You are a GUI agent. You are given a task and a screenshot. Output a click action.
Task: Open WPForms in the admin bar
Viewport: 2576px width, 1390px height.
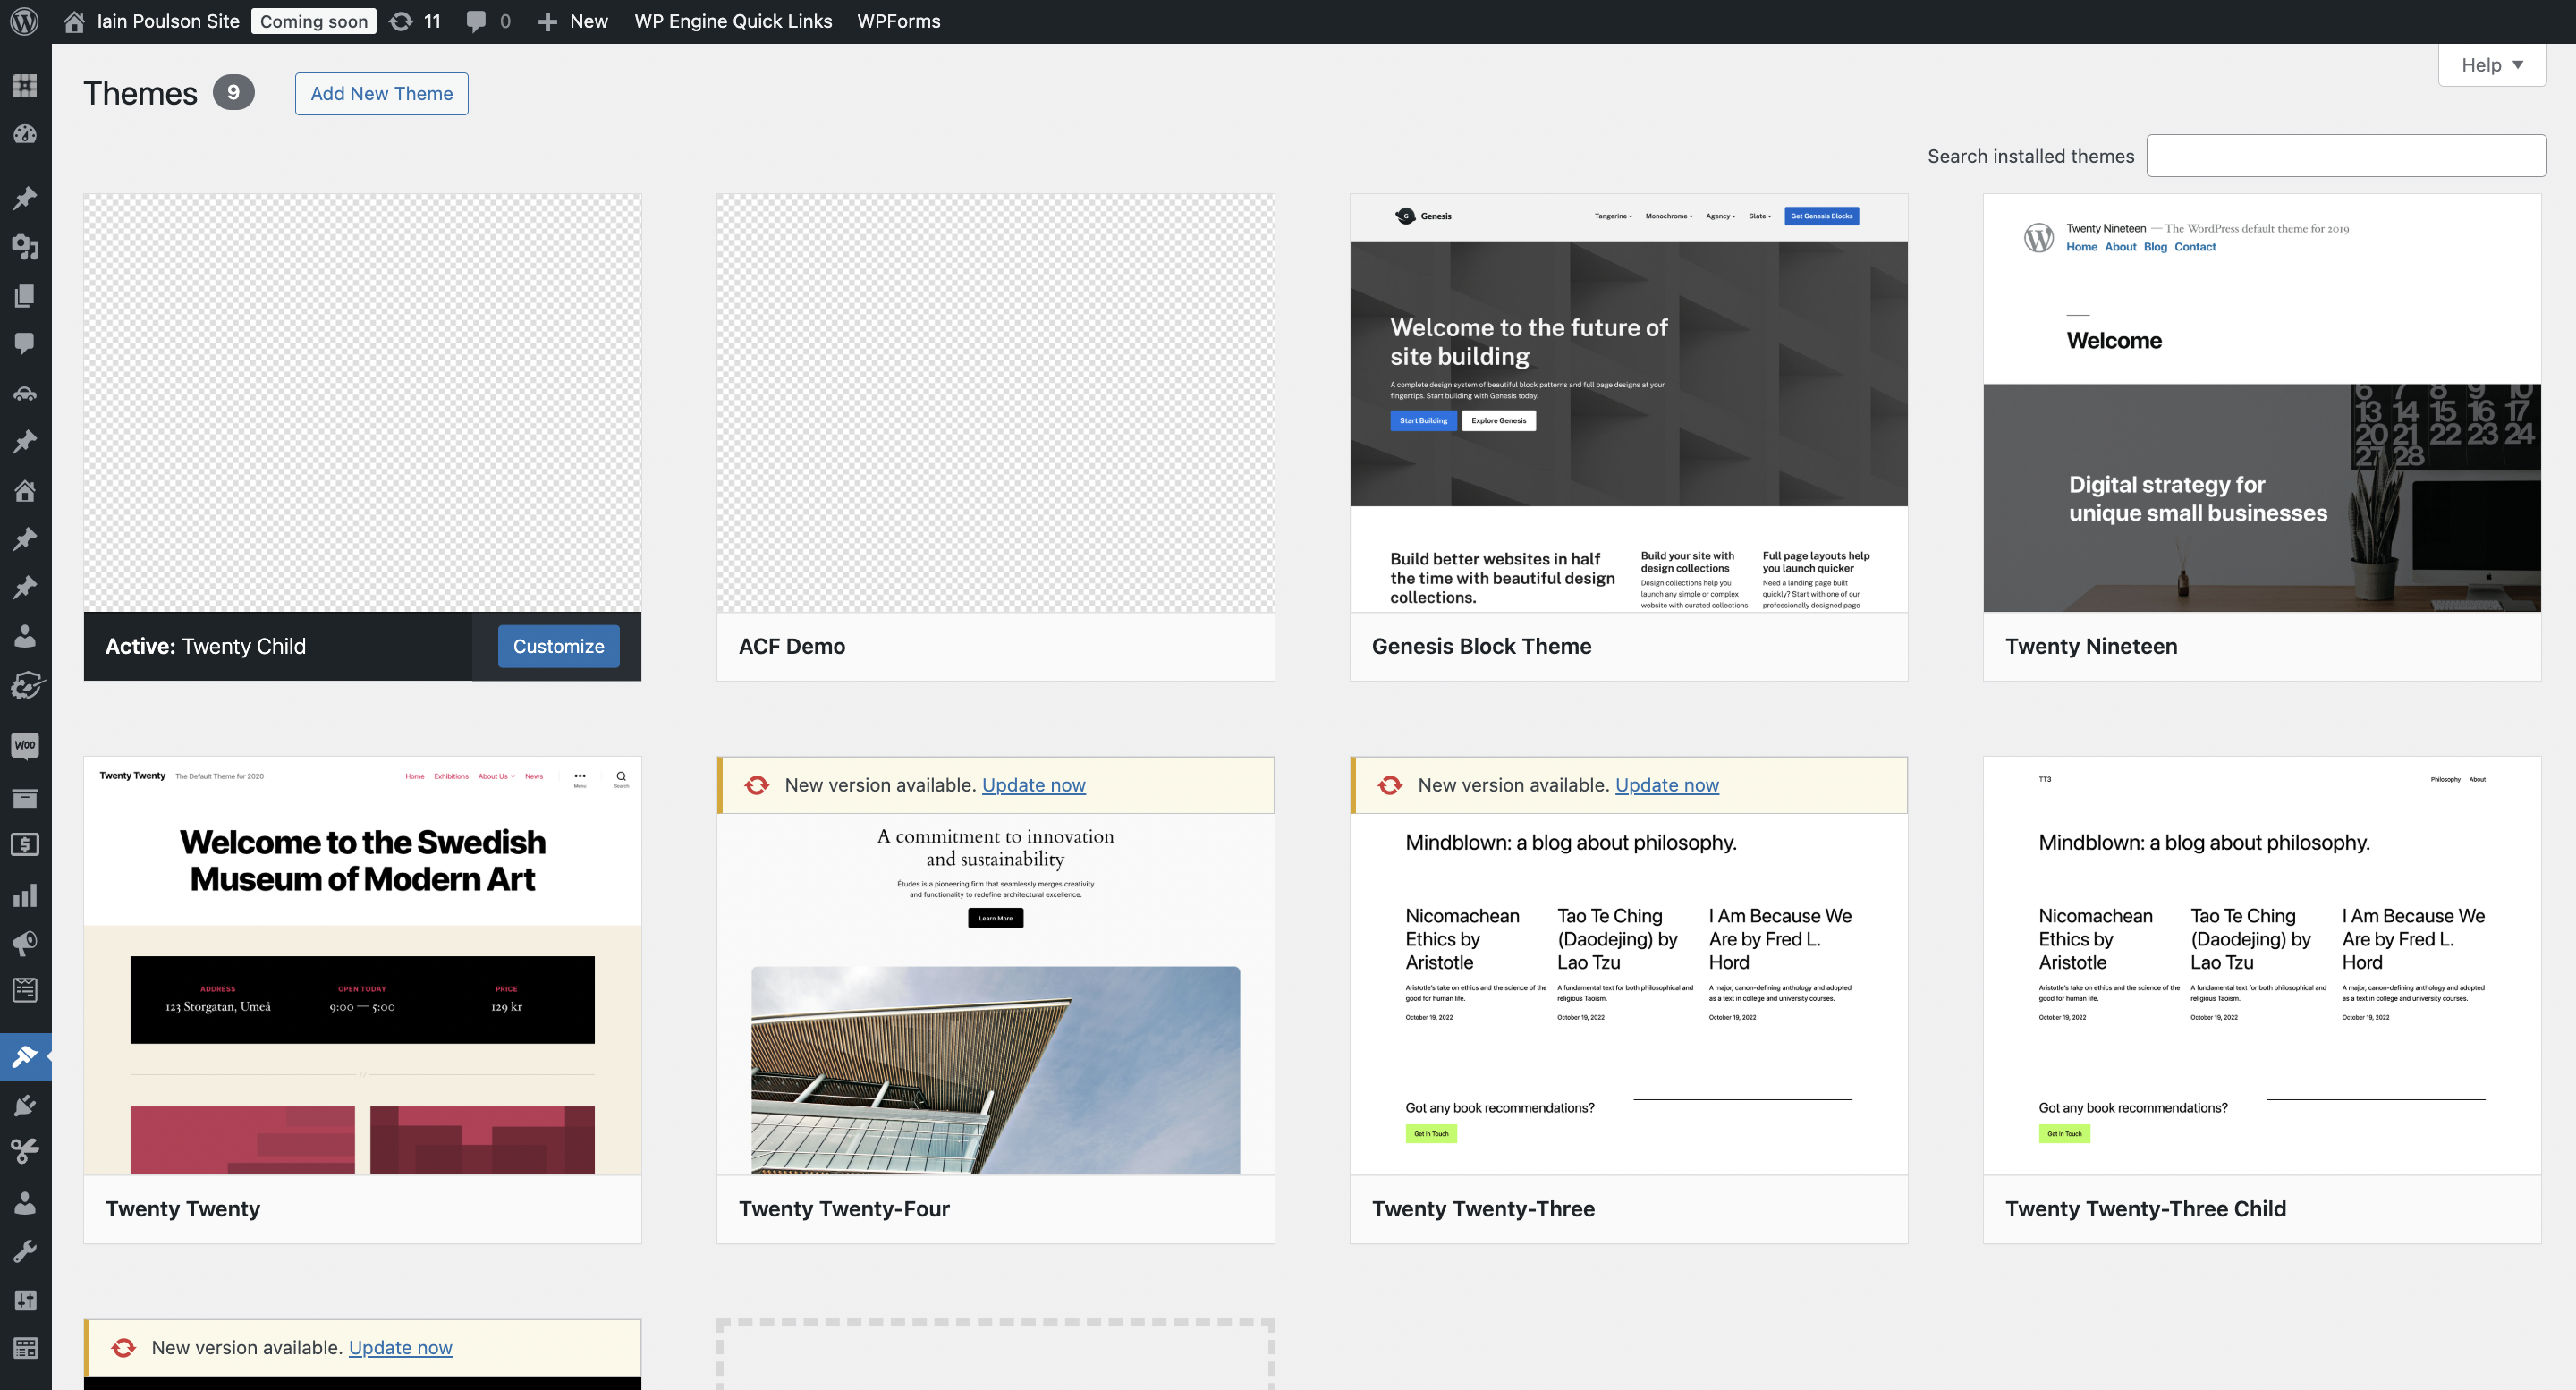pos(898,21)
